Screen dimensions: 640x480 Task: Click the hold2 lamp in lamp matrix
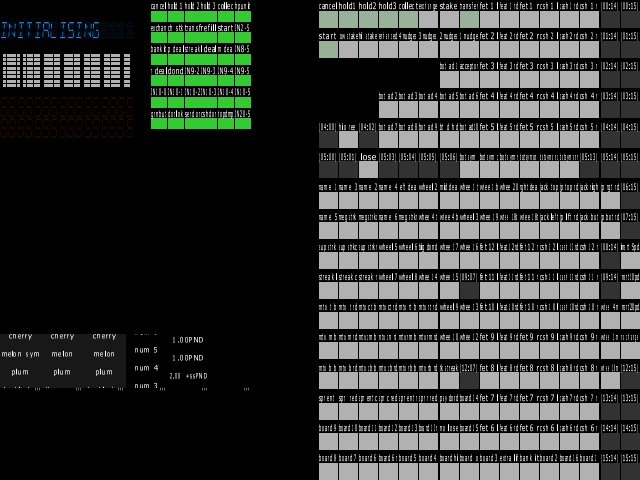click(x=368, y=20)
